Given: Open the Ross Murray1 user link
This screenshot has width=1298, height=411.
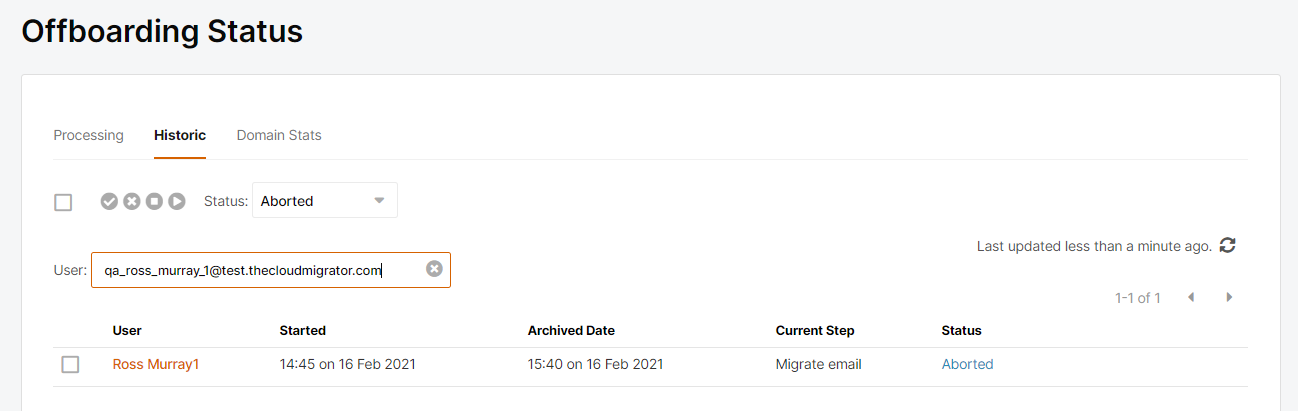Looking at the screenshot, I should coord(156,364).
